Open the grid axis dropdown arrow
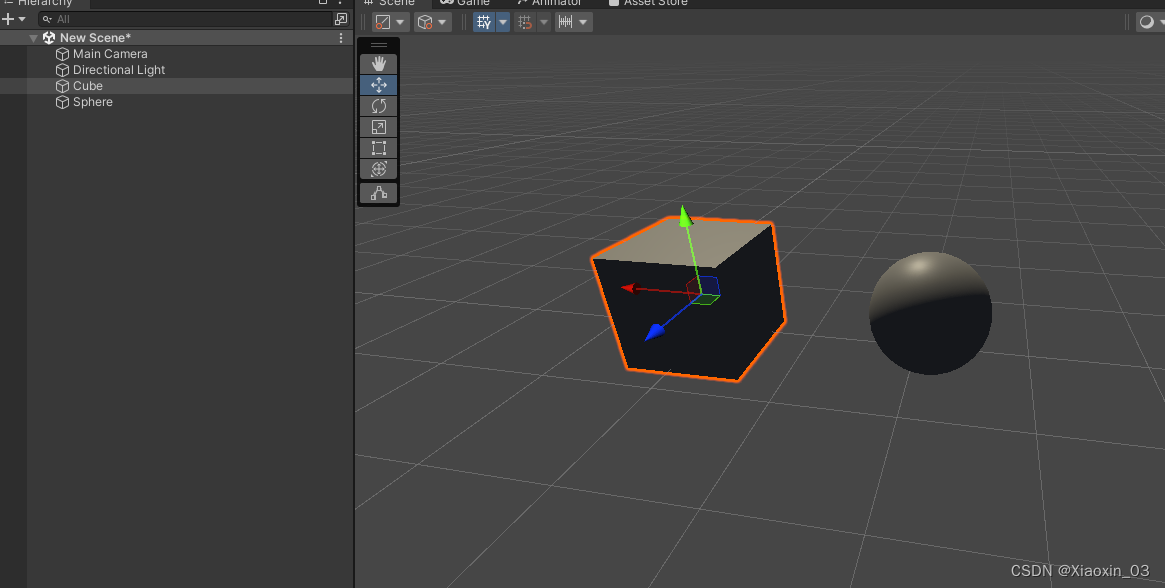Screen dimensions: 1165x588 pyautogui.click(x=504, y=21)
